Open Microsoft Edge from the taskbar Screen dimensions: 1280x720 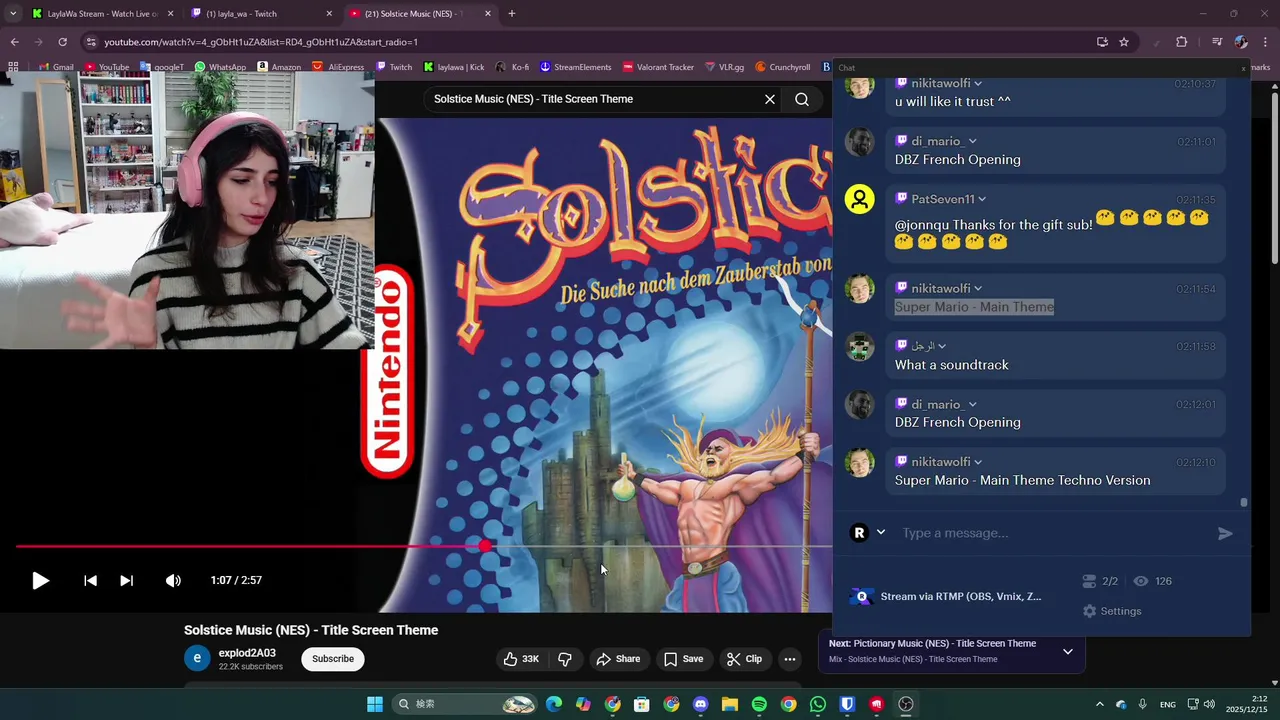554,704
